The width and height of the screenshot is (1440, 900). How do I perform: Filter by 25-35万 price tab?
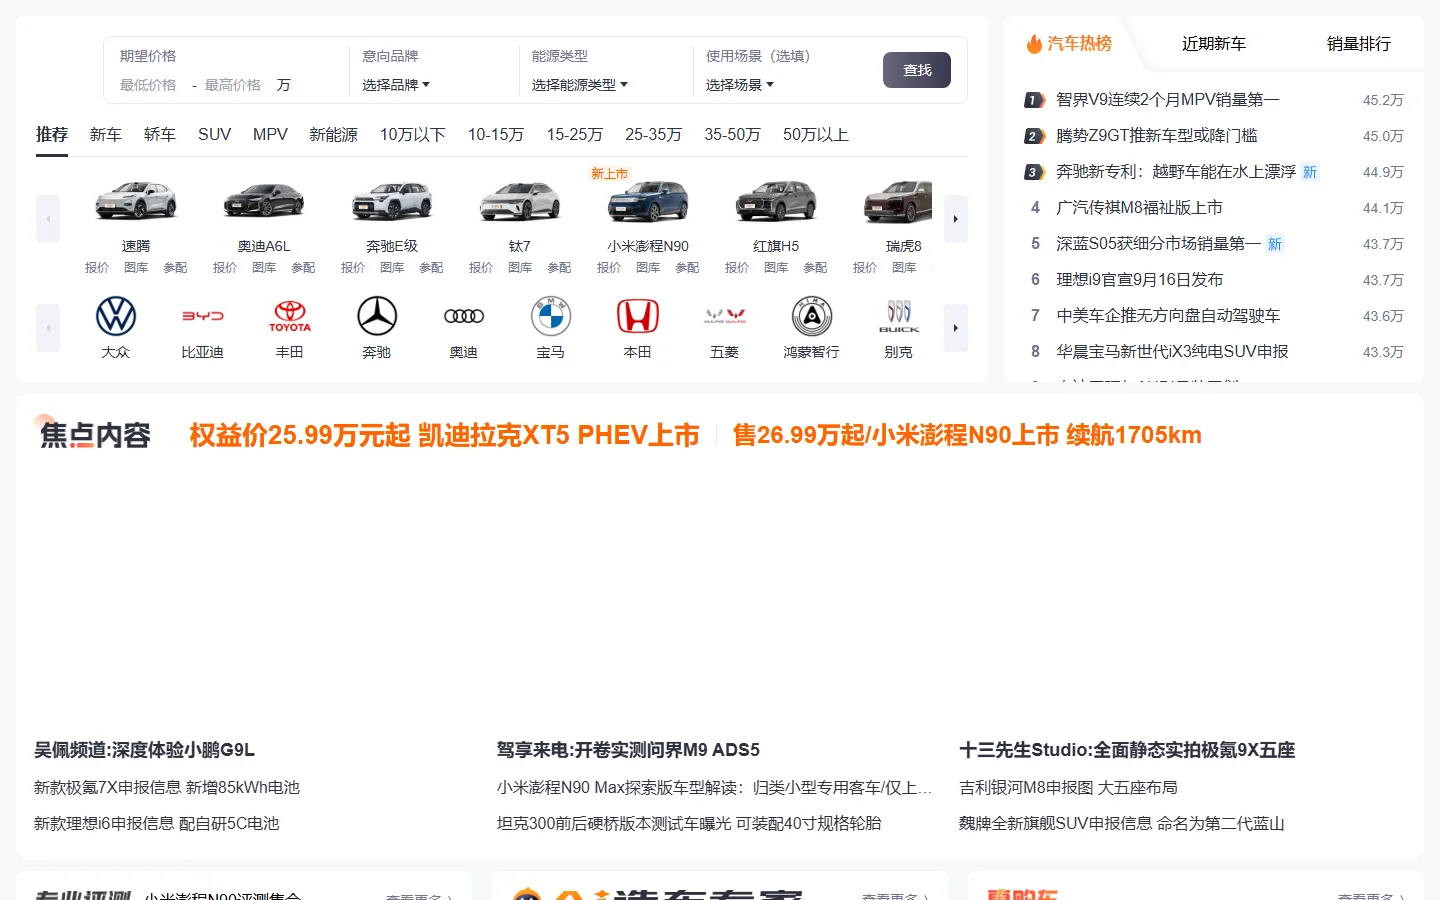point(654,134)
